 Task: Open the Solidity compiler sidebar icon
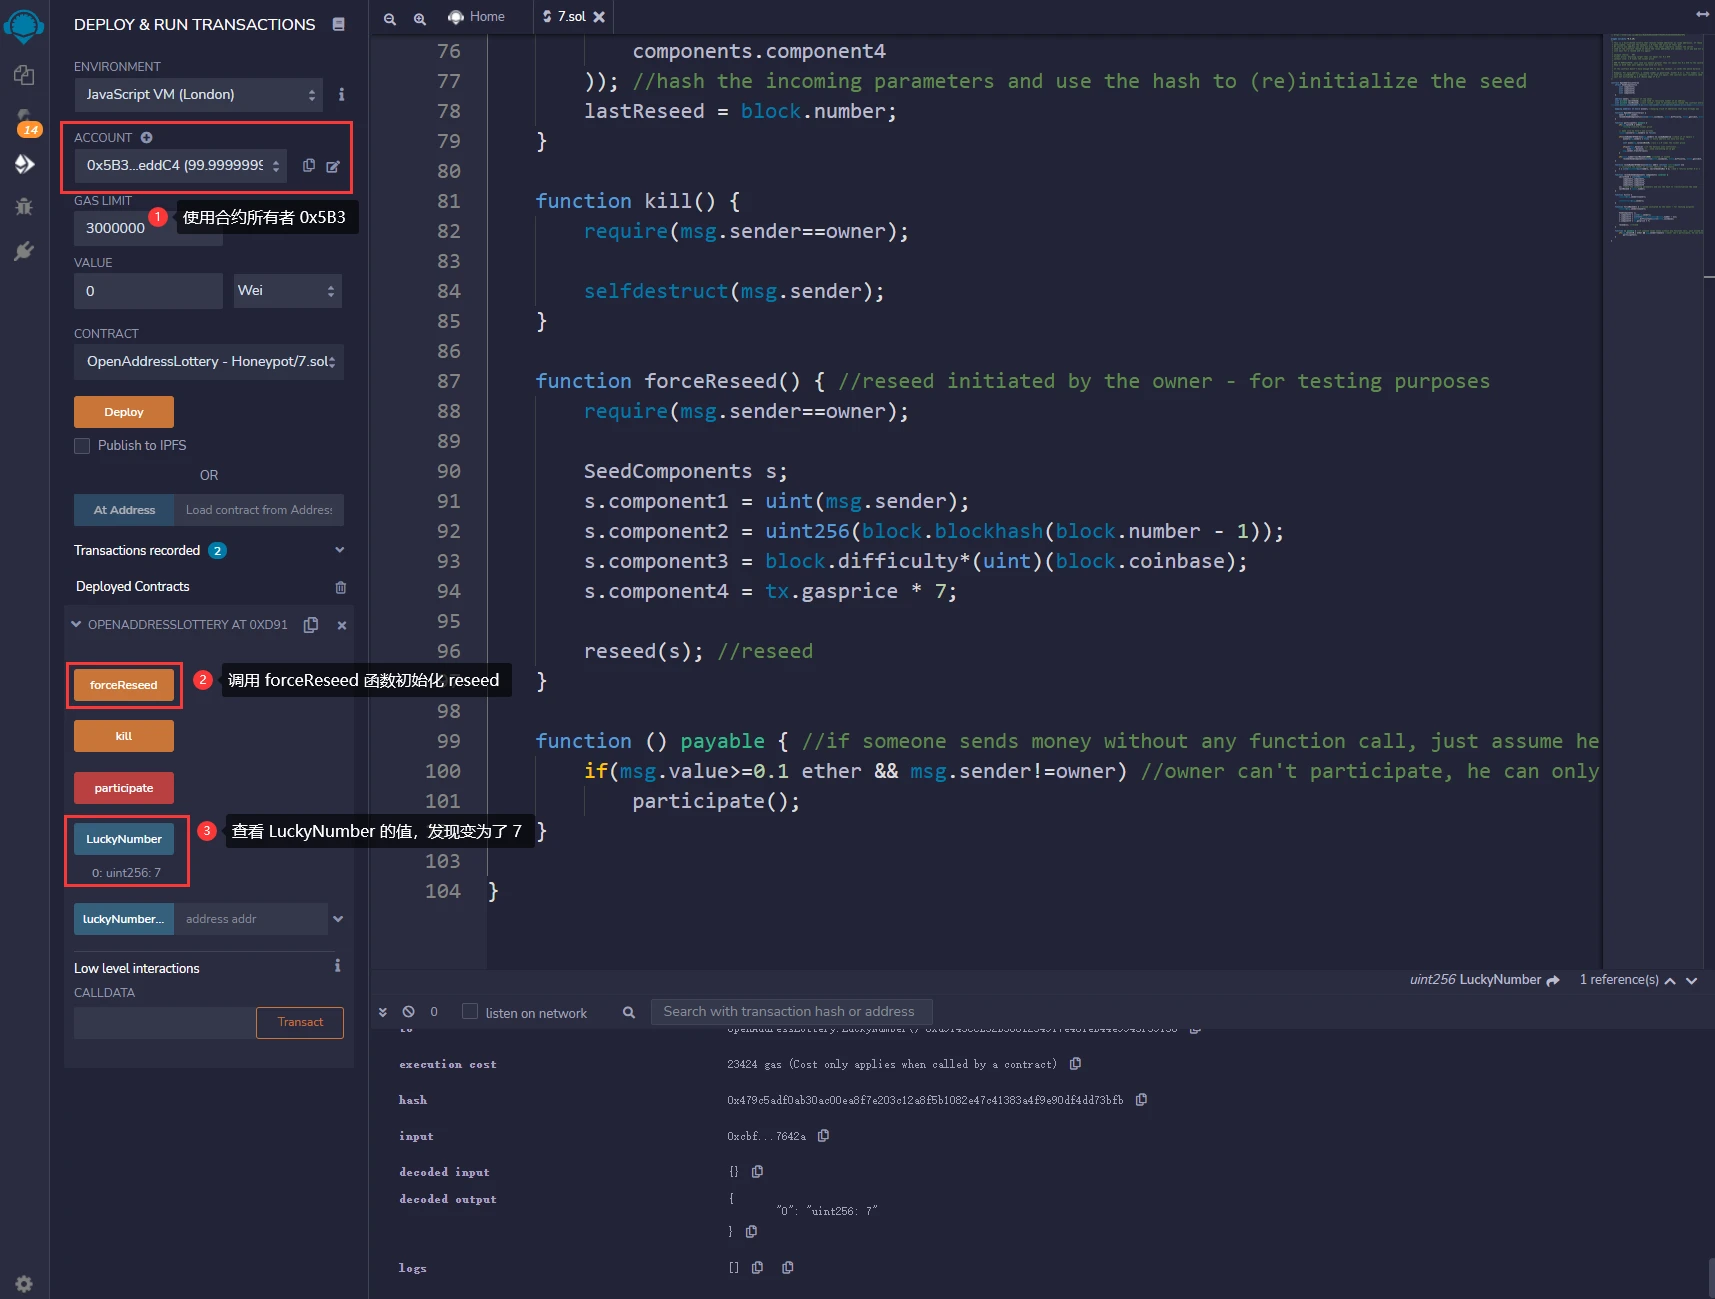[24, 120]
